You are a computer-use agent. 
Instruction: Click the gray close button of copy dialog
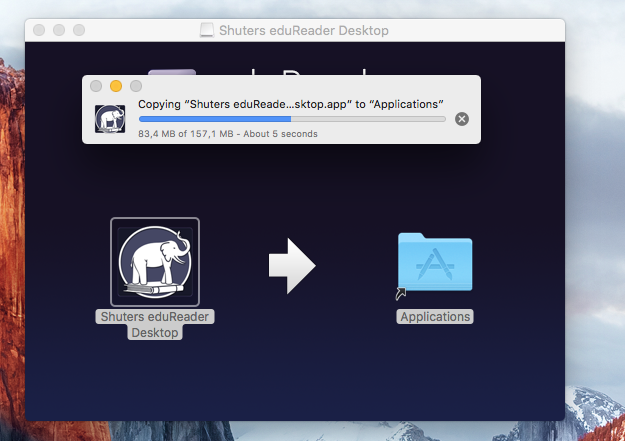point(96,86)
